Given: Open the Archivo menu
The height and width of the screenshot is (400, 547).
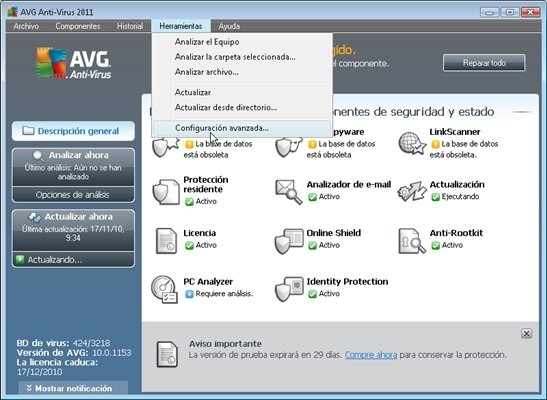Looking at the screenshot, I should [x=26, y=26].
